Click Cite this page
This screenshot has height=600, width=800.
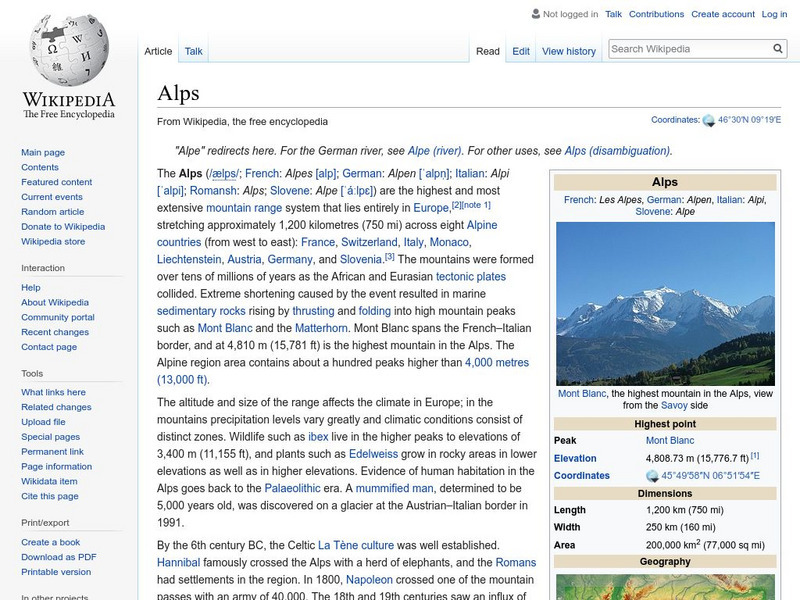pos(49,495)
